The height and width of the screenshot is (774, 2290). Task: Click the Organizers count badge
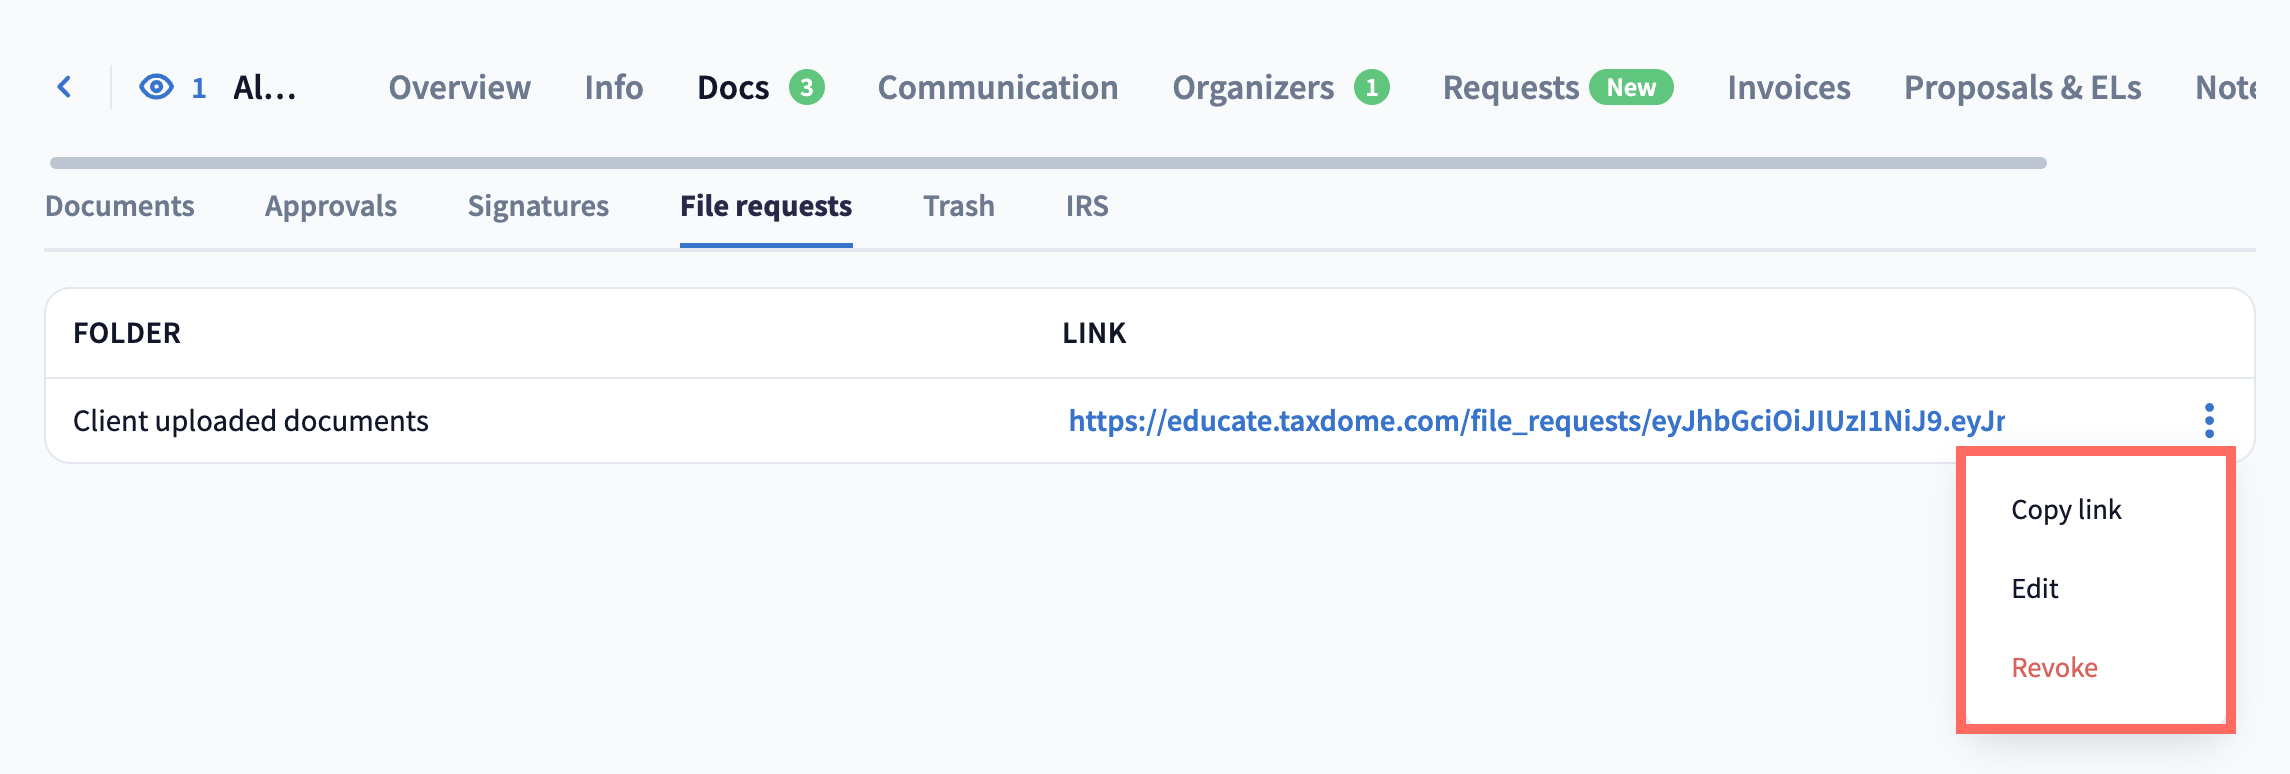click(x=1371, y=87)
